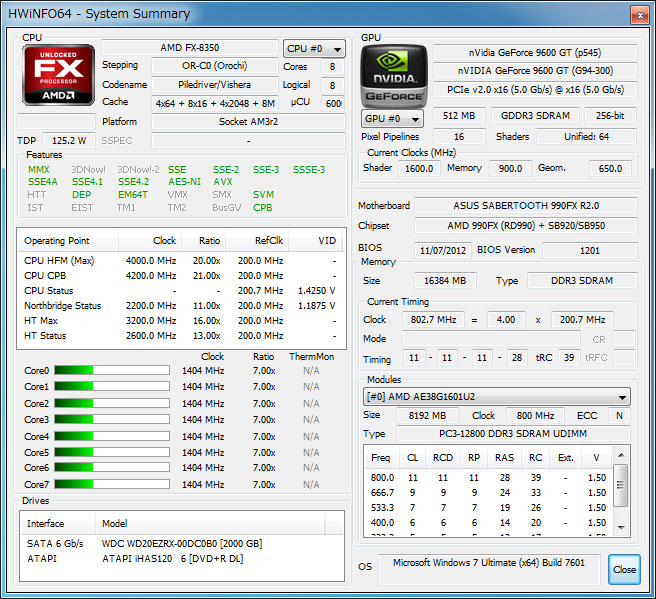Close the HWiNFO64 window with X
Image resolution: width=656 pixels, height=599 pixels.
pos(640,15)
